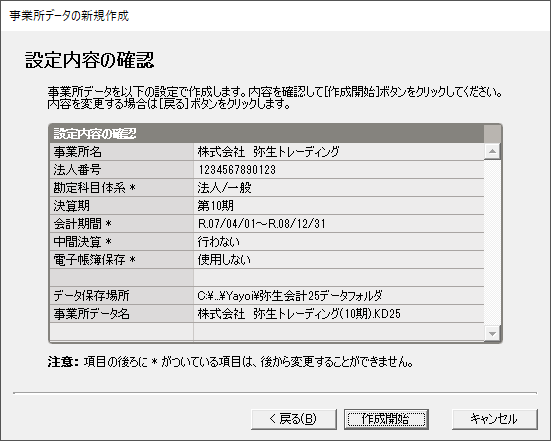Click the value 行わない

point(219,242)
